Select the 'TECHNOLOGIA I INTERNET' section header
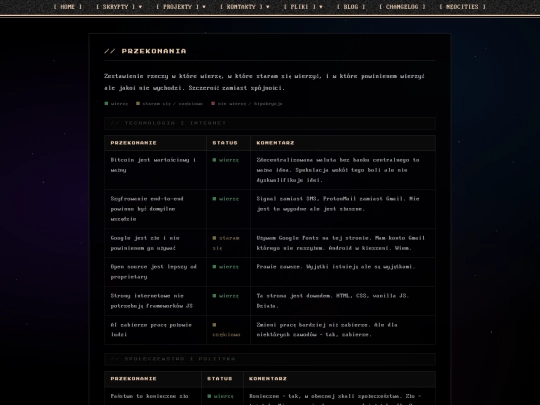The height and width of the screenshot is (405, 540). click(270, 123)
